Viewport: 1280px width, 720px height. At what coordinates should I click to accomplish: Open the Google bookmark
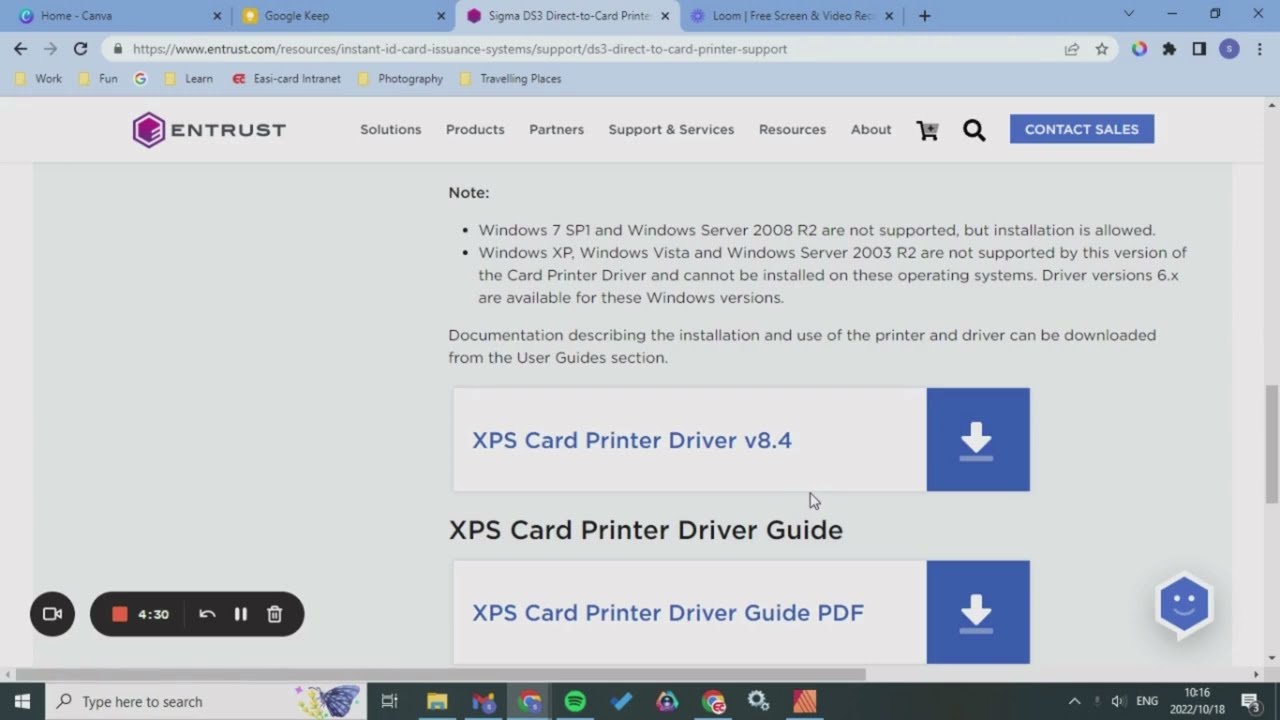140,78
